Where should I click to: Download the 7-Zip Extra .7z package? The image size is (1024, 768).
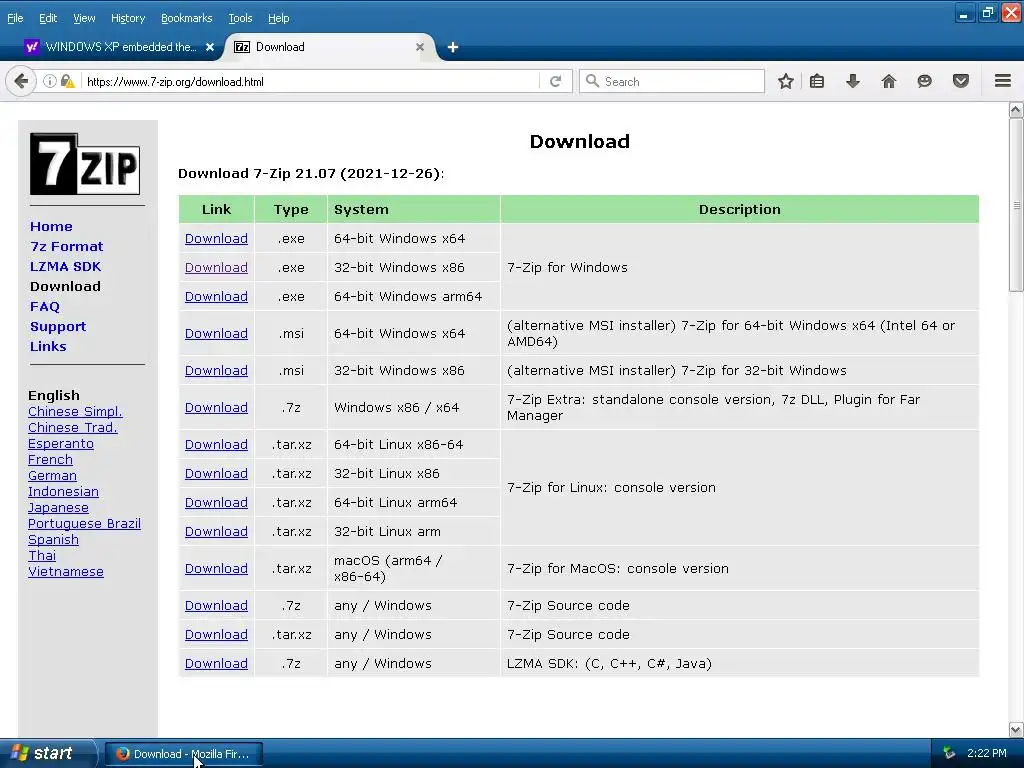[x=216, y=408]
